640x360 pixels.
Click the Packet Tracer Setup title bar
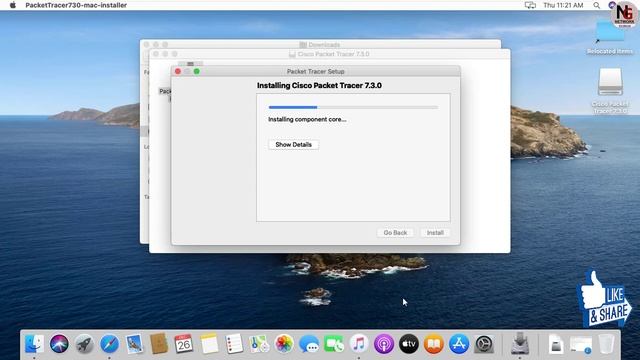click(316, 71)
